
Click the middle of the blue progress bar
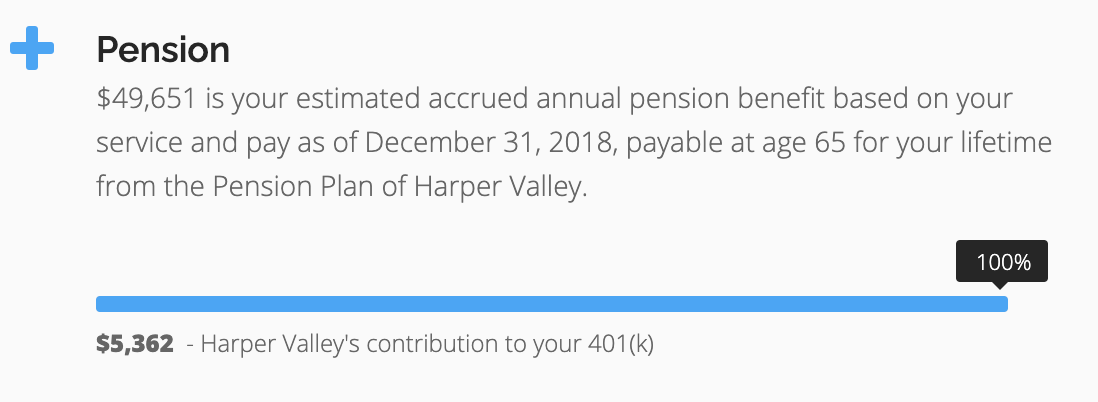(x=551, y=304)
